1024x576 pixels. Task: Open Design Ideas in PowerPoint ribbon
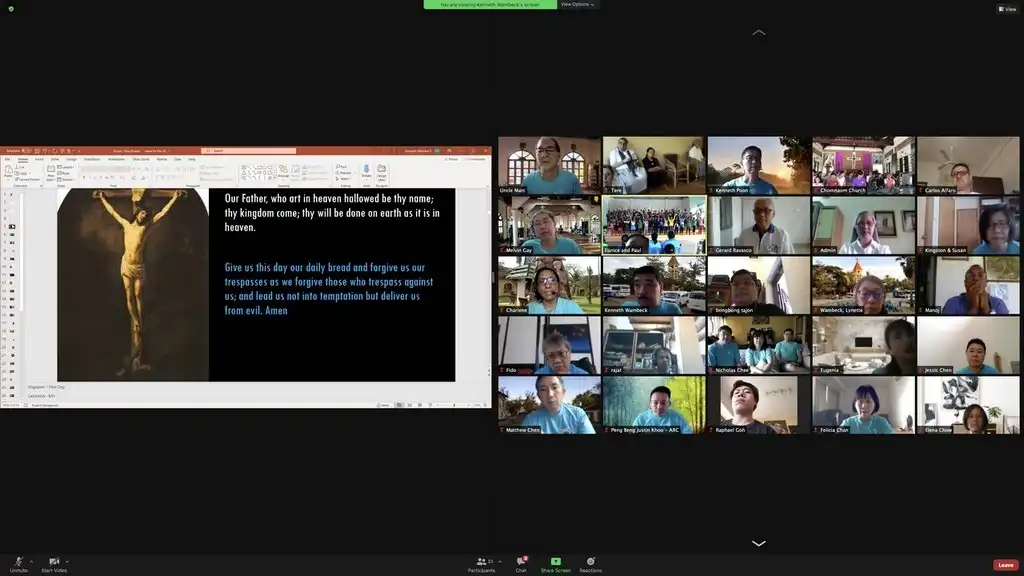click(381, 172)
